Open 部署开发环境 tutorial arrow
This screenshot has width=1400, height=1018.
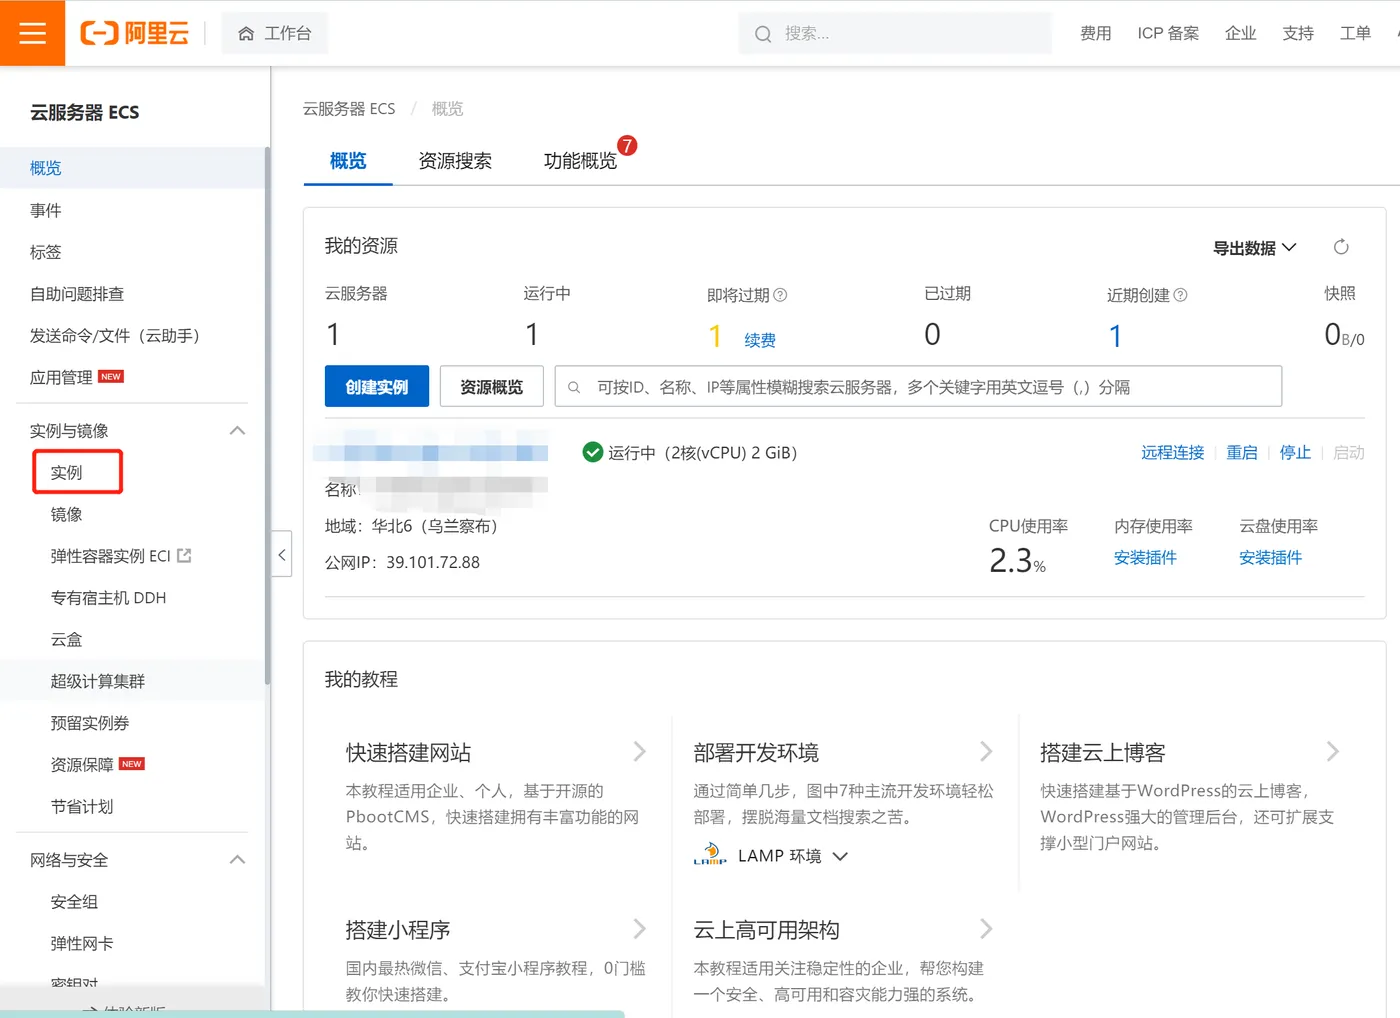[986, 751]
